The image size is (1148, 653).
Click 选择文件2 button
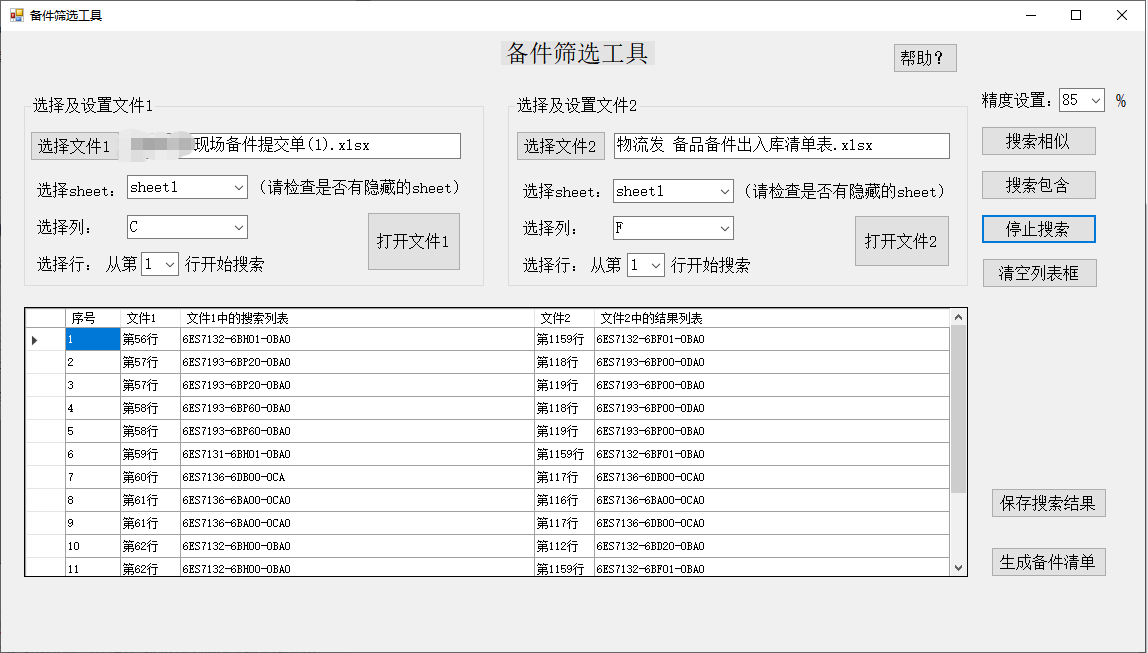point(560,146)
